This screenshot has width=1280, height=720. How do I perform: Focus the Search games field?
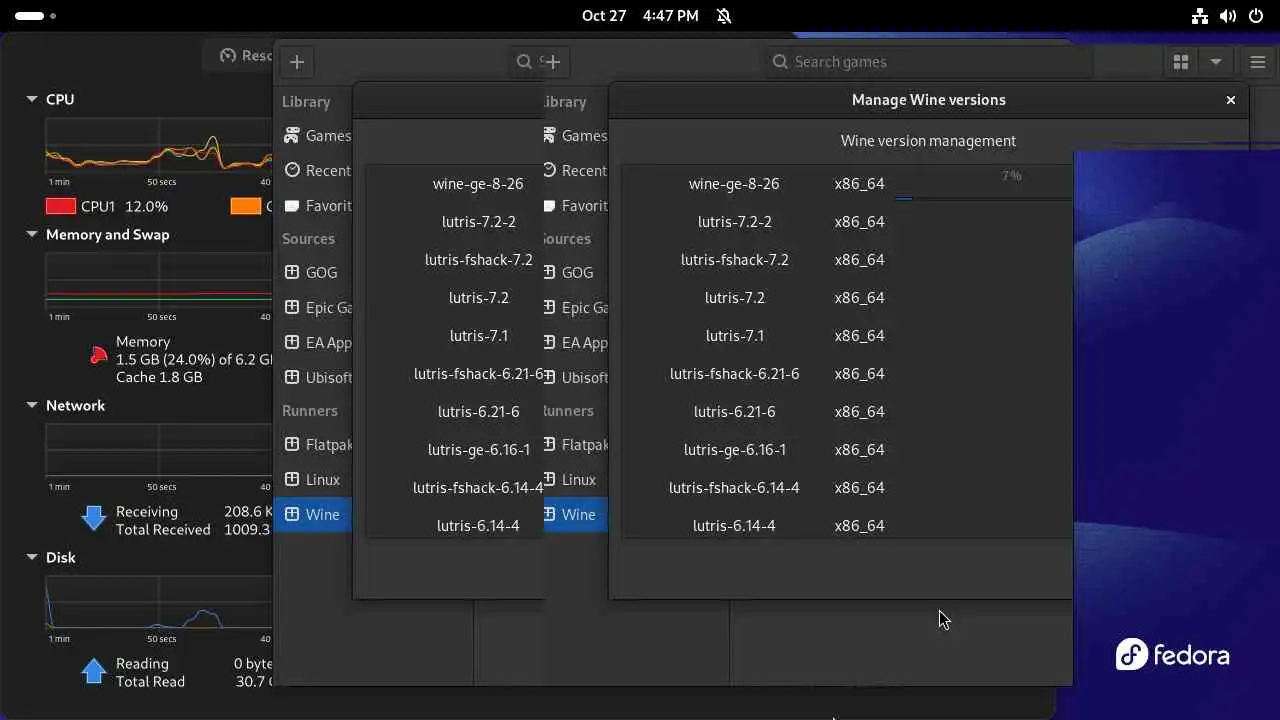(929, 62)
